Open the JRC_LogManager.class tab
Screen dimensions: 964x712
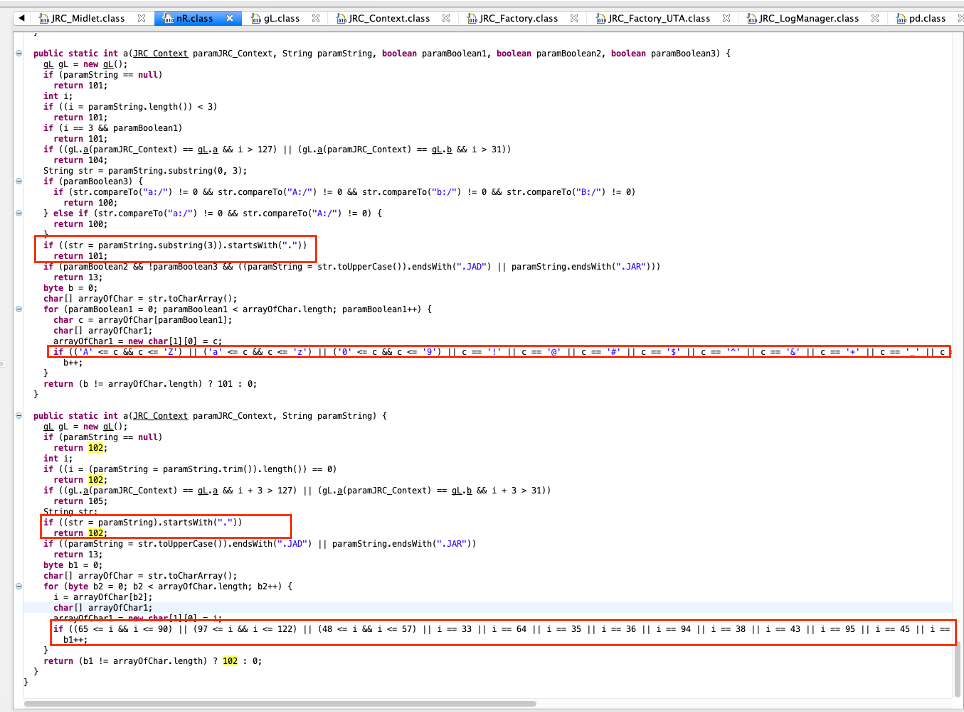pos(808,18)
